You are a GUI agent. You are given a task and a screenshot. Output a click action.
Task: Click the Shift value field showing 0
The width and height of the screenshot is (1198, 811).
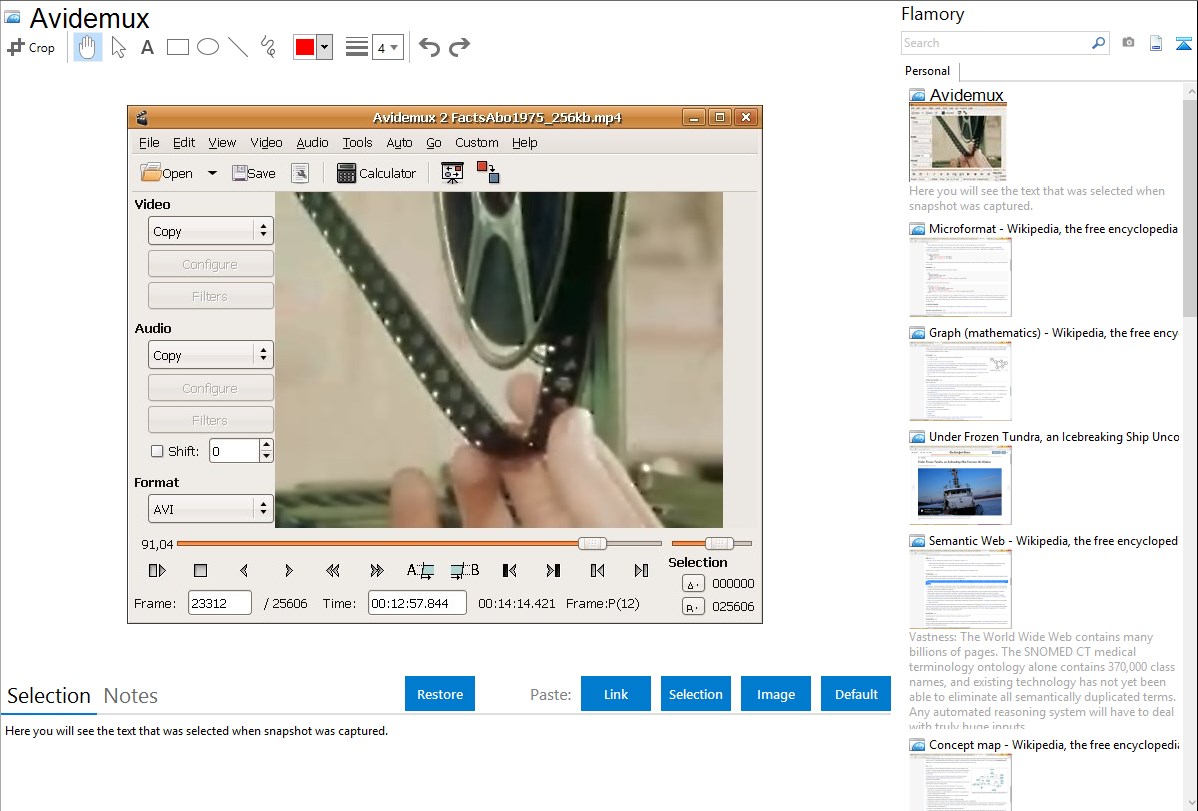(234, 451)
